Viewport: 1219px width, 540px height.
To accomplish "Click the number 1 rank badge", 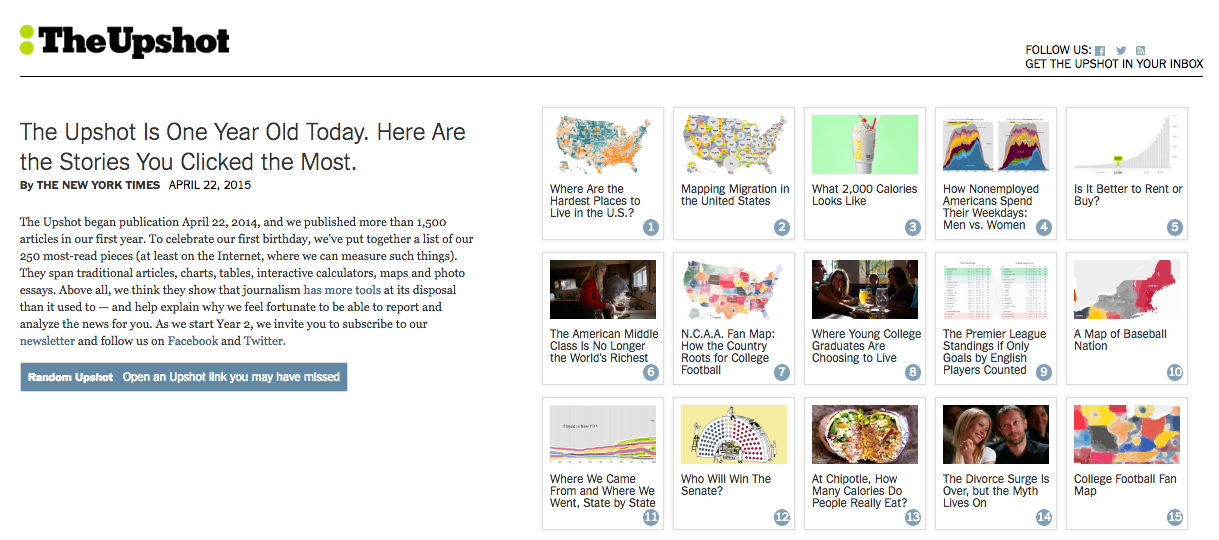I will pyautogui.click(x=651, y=227).
